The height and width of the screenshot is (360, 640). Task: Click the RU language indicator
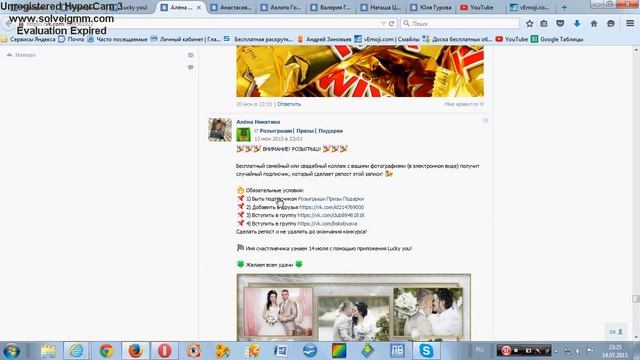click(480, 350)
